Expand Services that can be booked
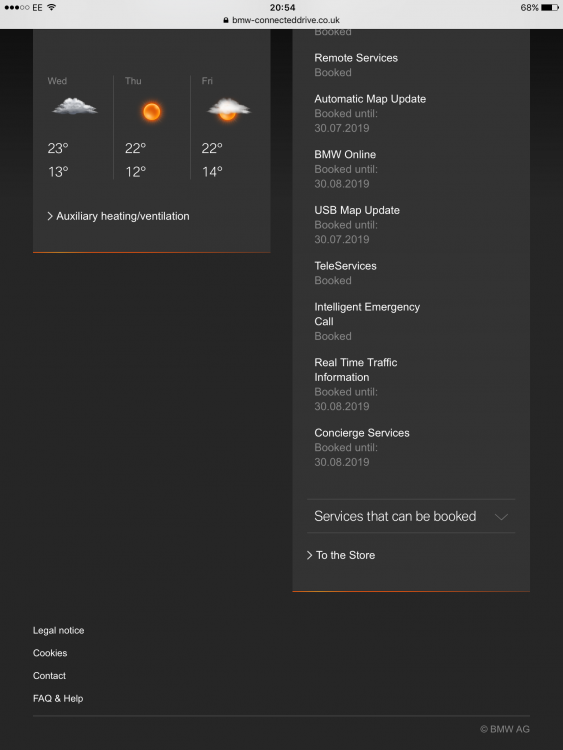This screenshot has width=563, height=750. coord(411,516)
